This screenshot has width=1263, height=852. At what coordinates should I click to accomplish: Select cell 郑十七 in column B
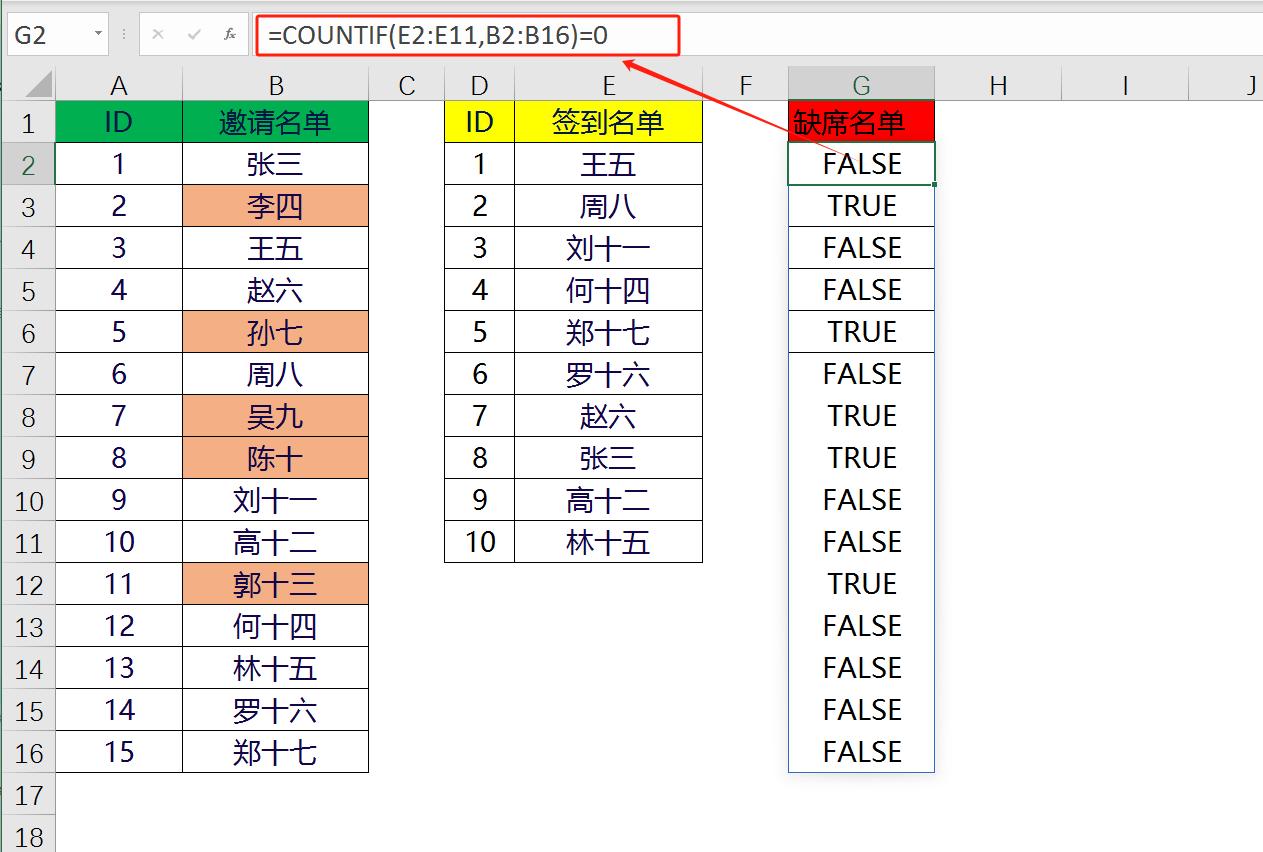click(276, 752)
